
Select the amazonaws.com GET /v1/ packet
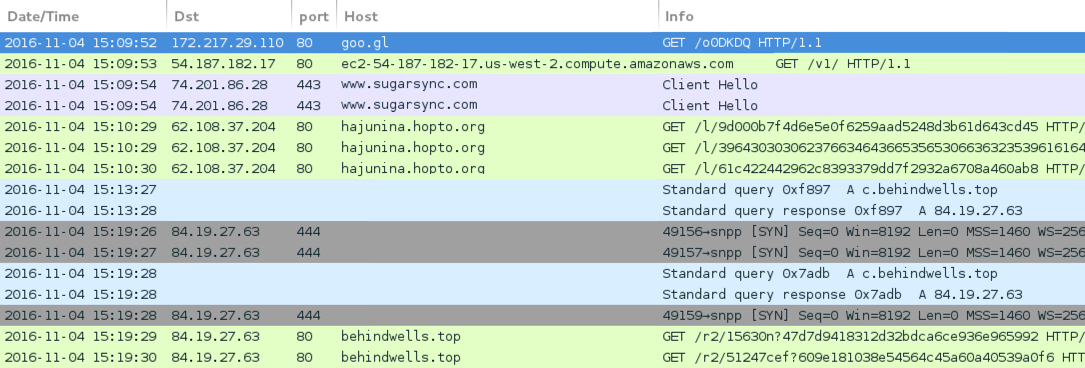click(x=542, y=64)
